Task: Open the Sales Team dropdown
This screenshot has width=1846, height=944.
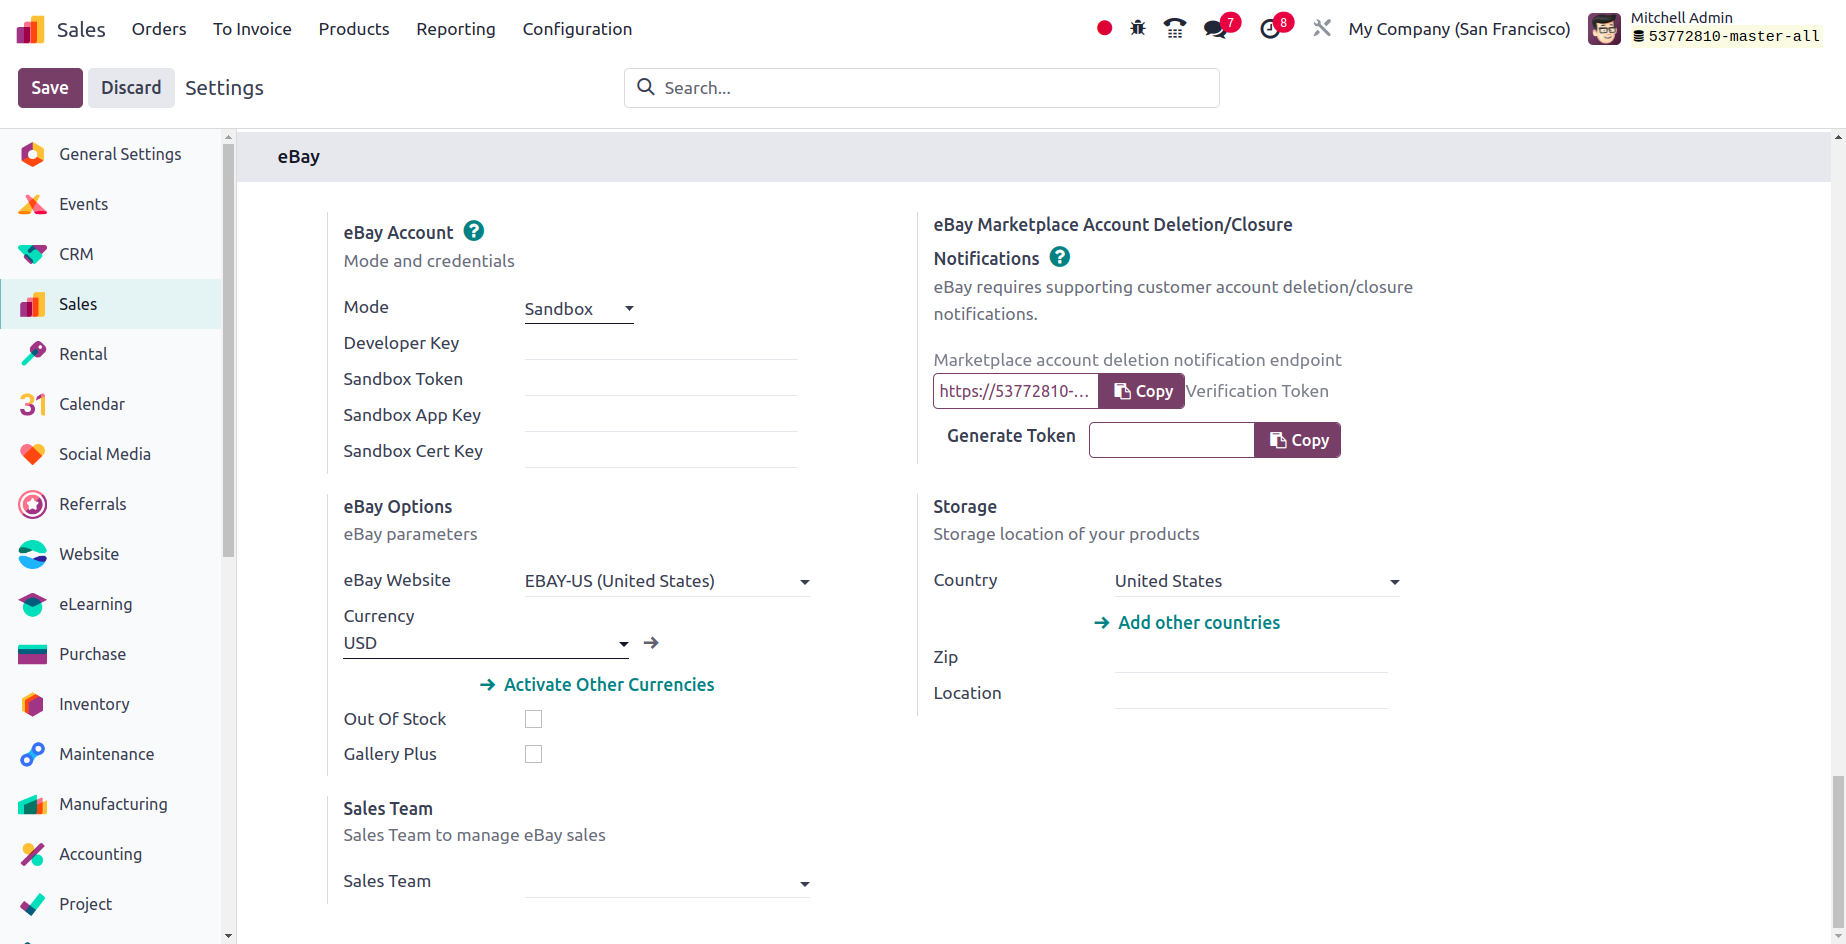Action: pyautogui.click(x=667, y=883)
